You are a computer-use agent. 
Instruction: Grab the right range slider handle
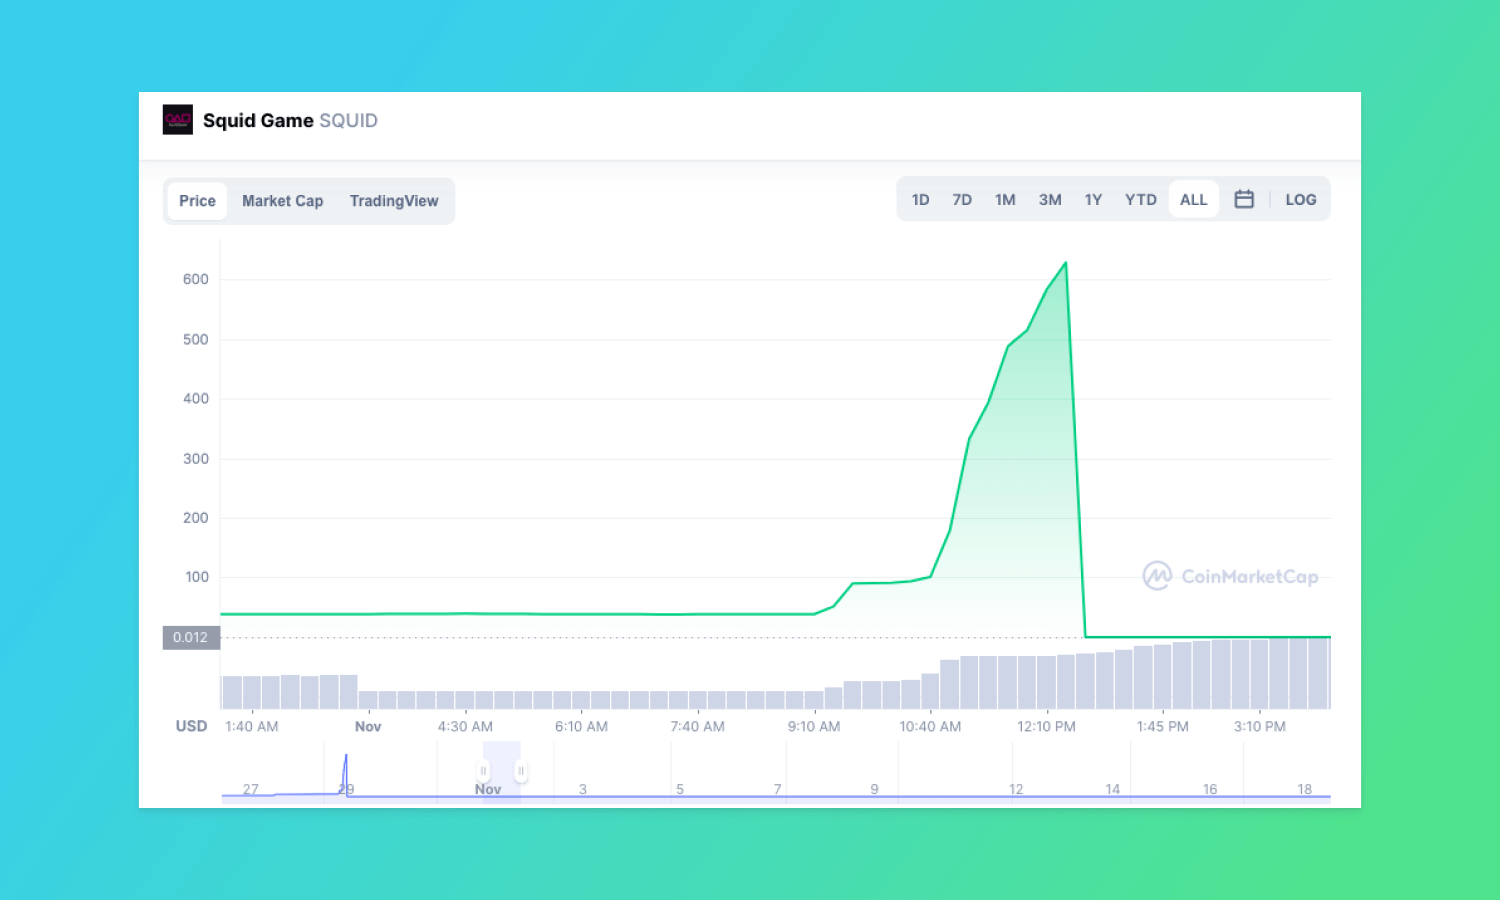tap(521, 771)
